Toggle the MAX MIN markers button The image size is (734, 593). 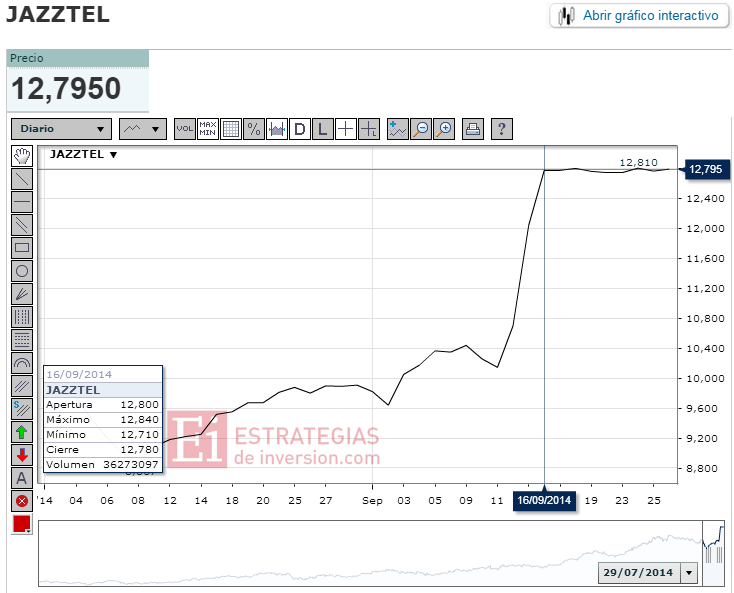coord(208,129)
